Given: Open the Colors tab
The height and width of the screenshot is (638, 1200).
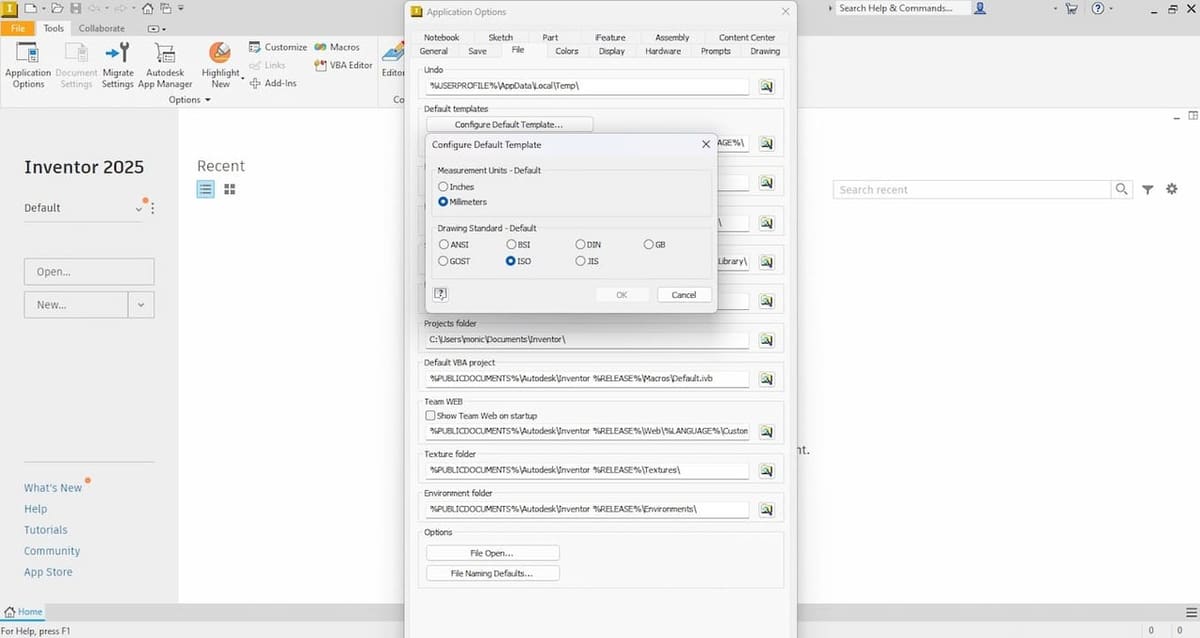Looking at the screenshot, I should tap(567, 51).
